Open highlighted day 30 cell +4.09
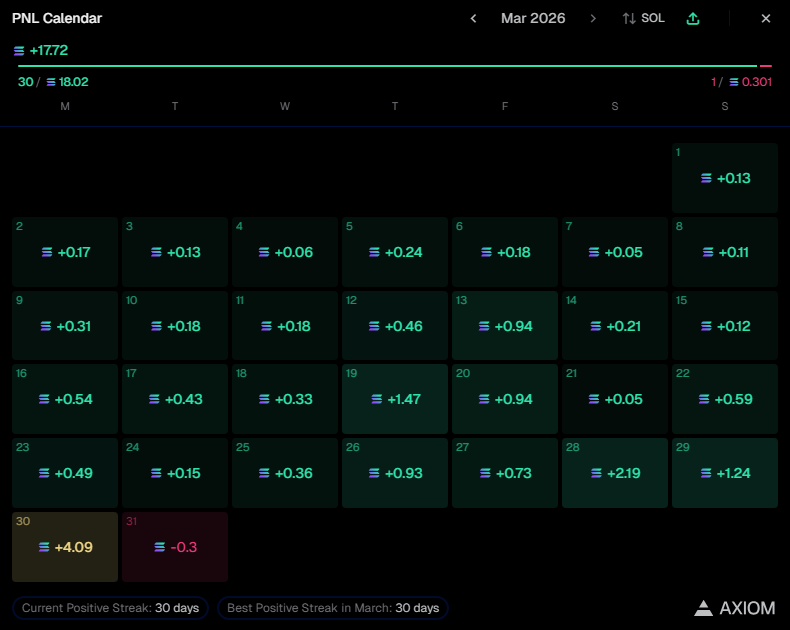 (x=65, y=547)
